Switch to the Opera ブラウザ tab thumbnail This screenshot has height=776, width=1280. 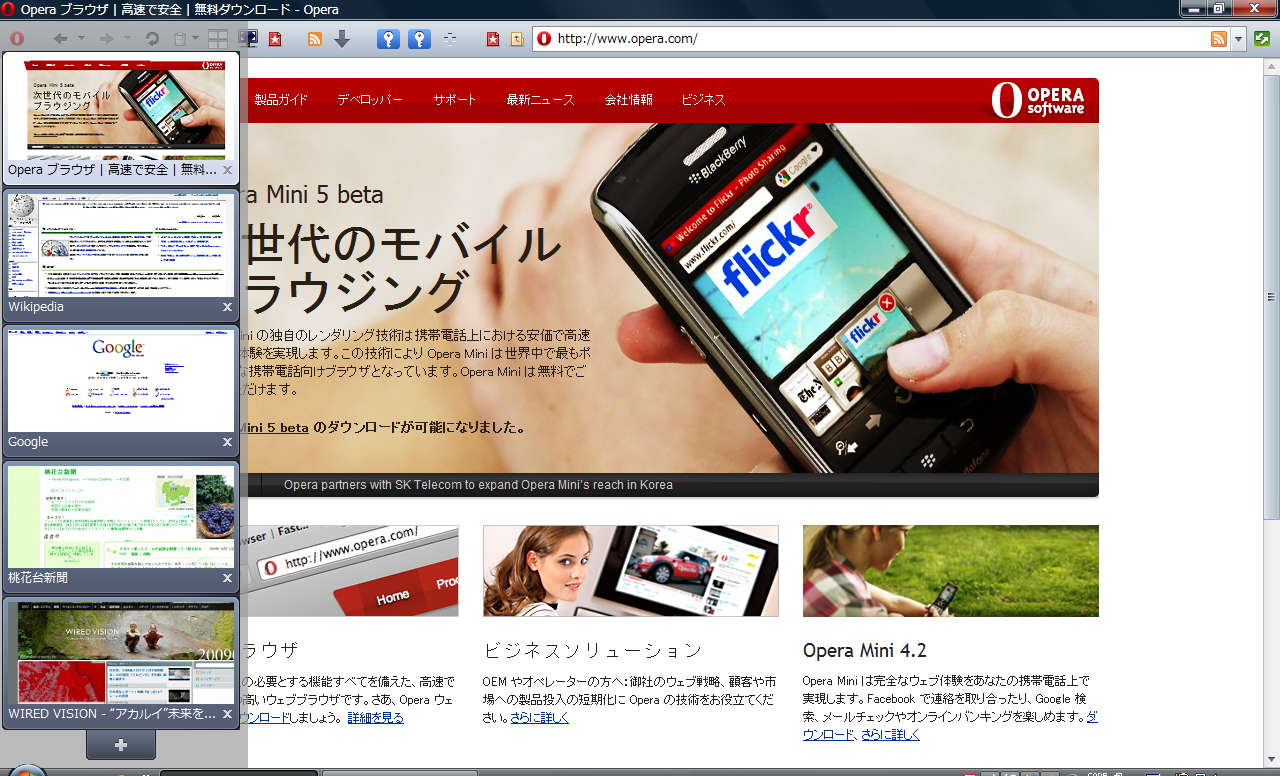tap(121, 118)
